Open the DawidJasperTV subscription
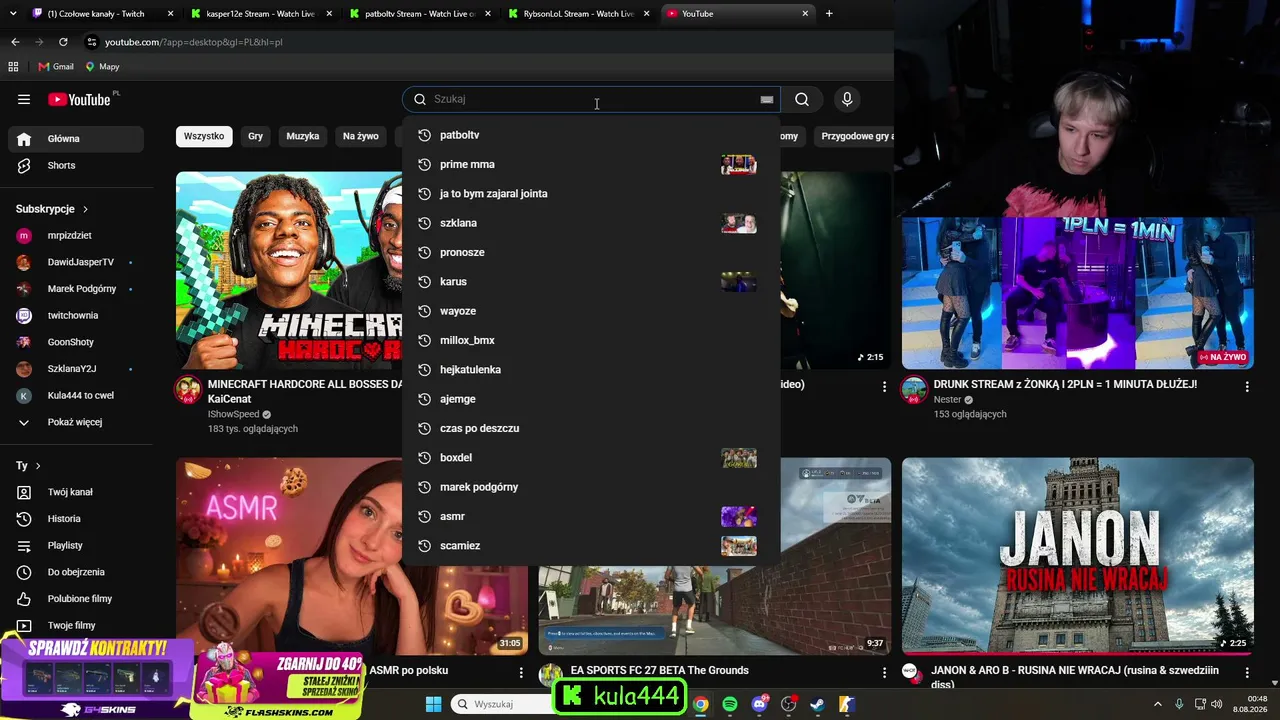This screenshot has height=720, width=1280. point(76,262)
